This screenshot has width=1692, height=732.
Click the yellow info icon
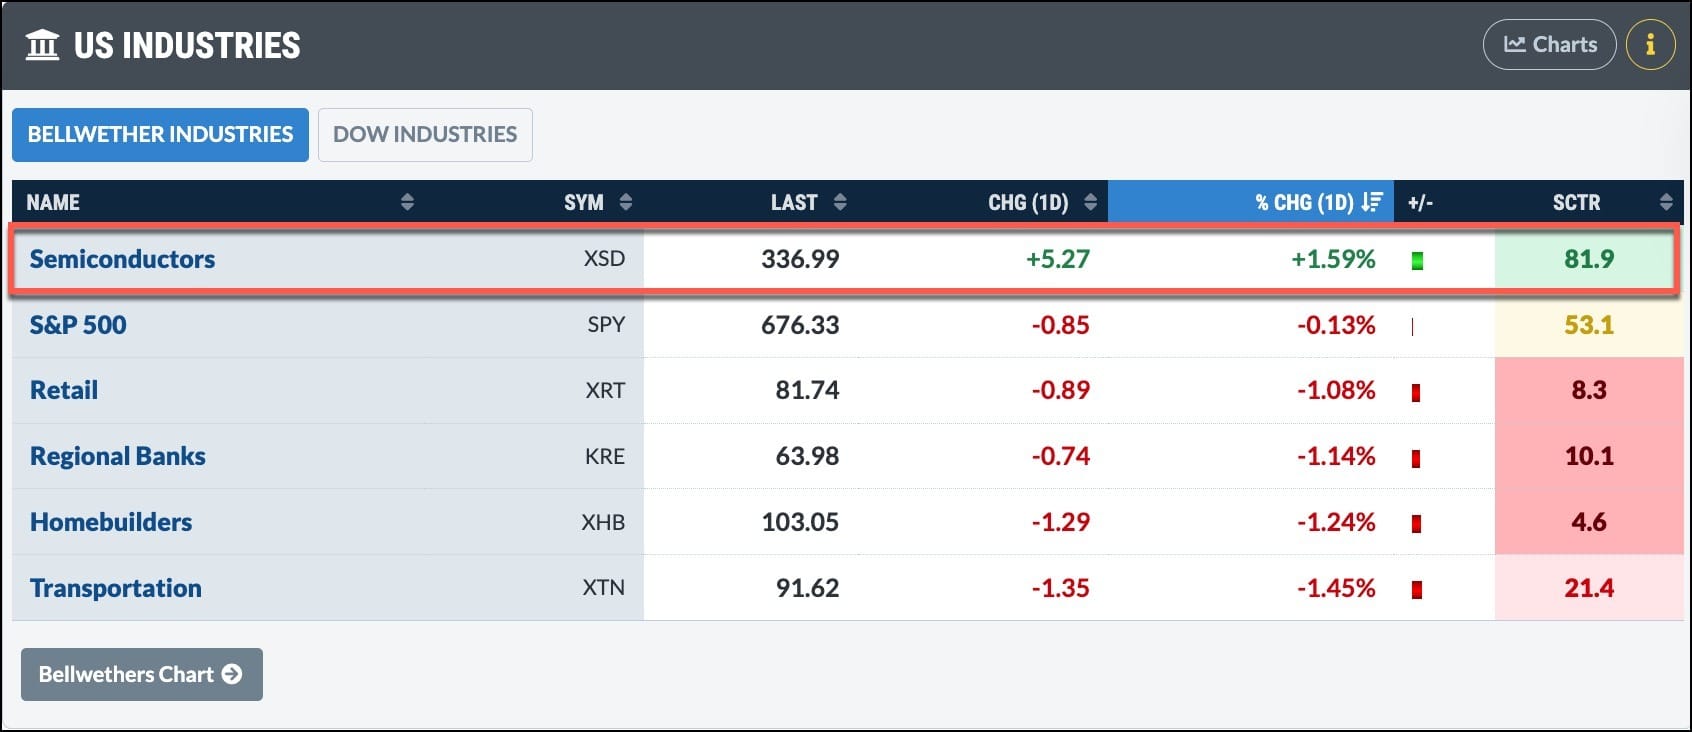pyautogui.click(x=1650, y=45)
